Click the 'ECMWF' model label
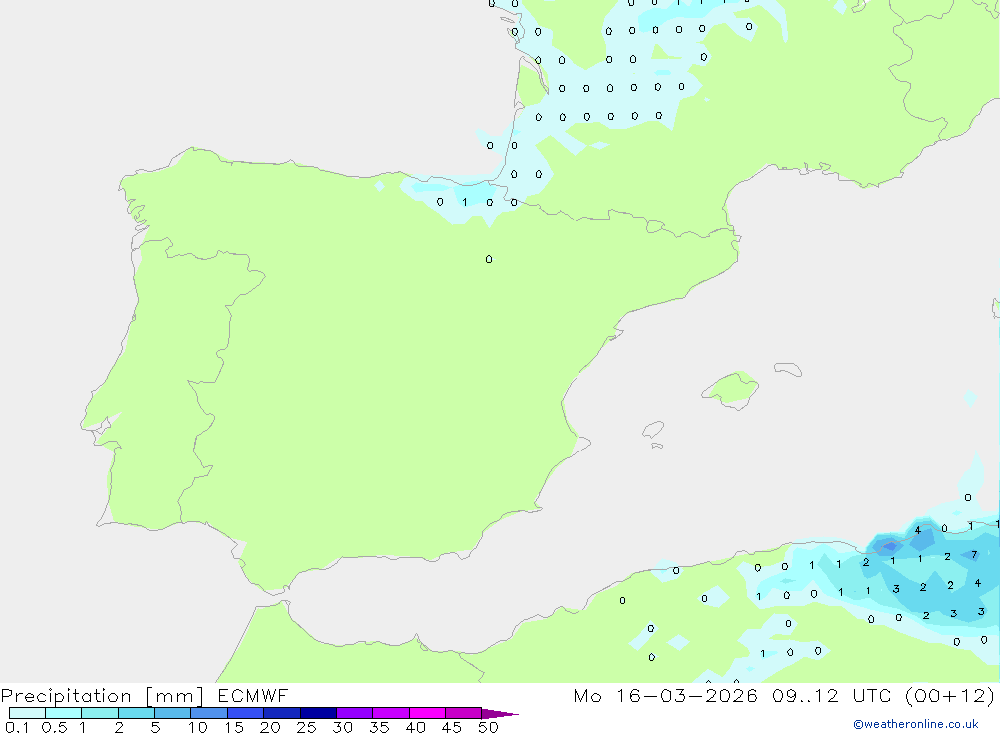The width and height of the screenshot is (1000, 733). point(253,695)
